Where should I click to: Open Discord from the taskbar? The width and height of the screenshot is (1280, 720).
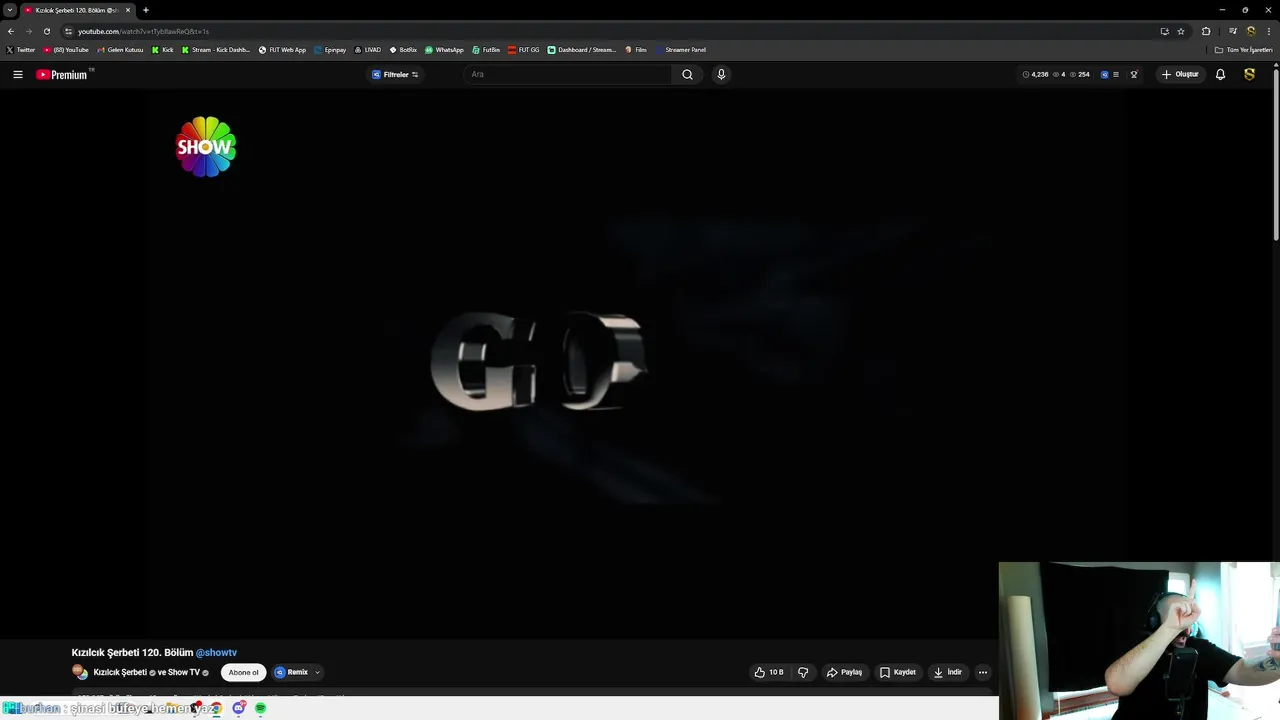(x=239, y=708)
